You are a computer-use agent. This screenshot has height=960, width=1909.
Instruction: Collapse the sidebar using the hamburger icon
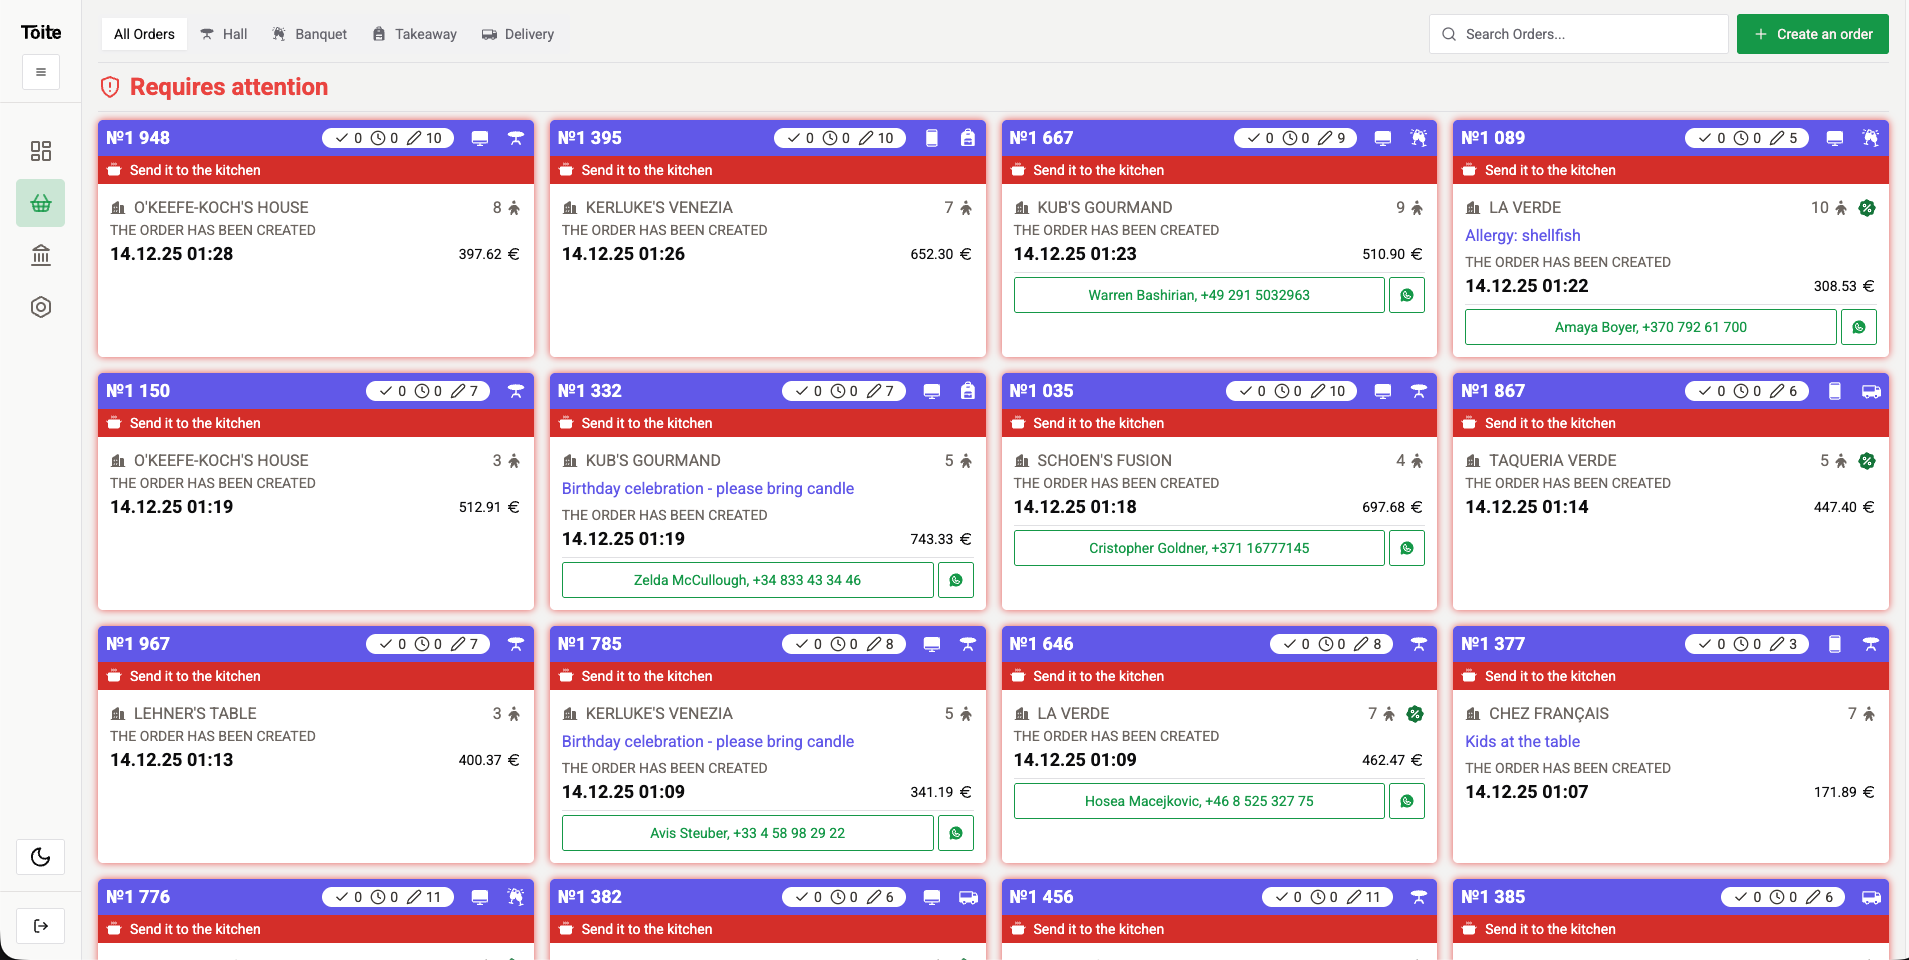point(40,71)
